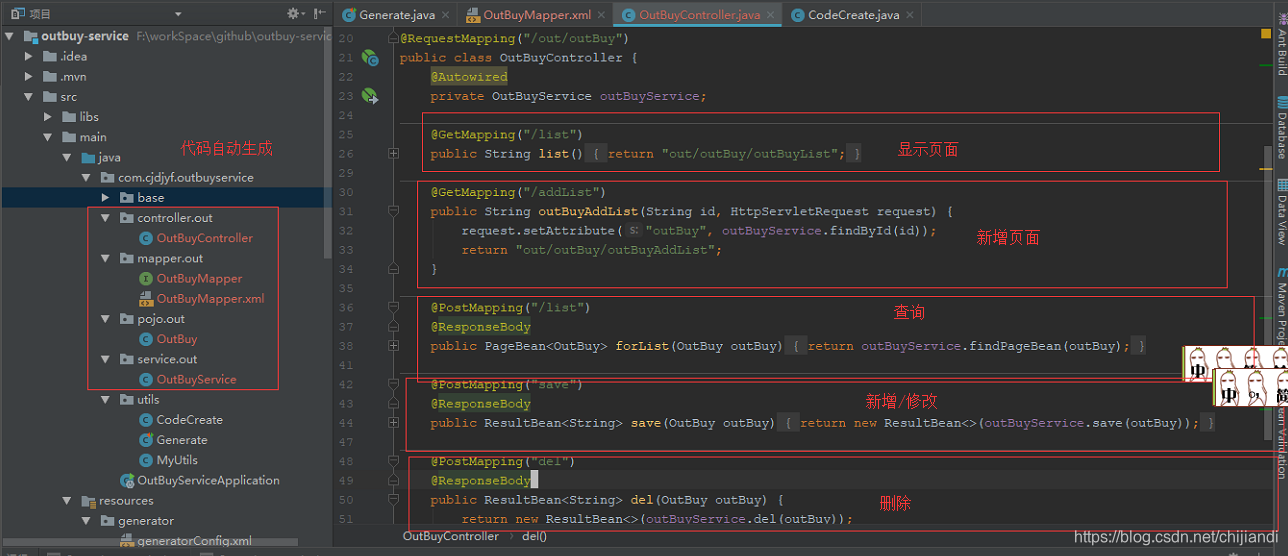Image resolution: width=1288 pixels, height=556 pixels.
Task: Close the OutBuyController.java tab
Action: point(771,15)
